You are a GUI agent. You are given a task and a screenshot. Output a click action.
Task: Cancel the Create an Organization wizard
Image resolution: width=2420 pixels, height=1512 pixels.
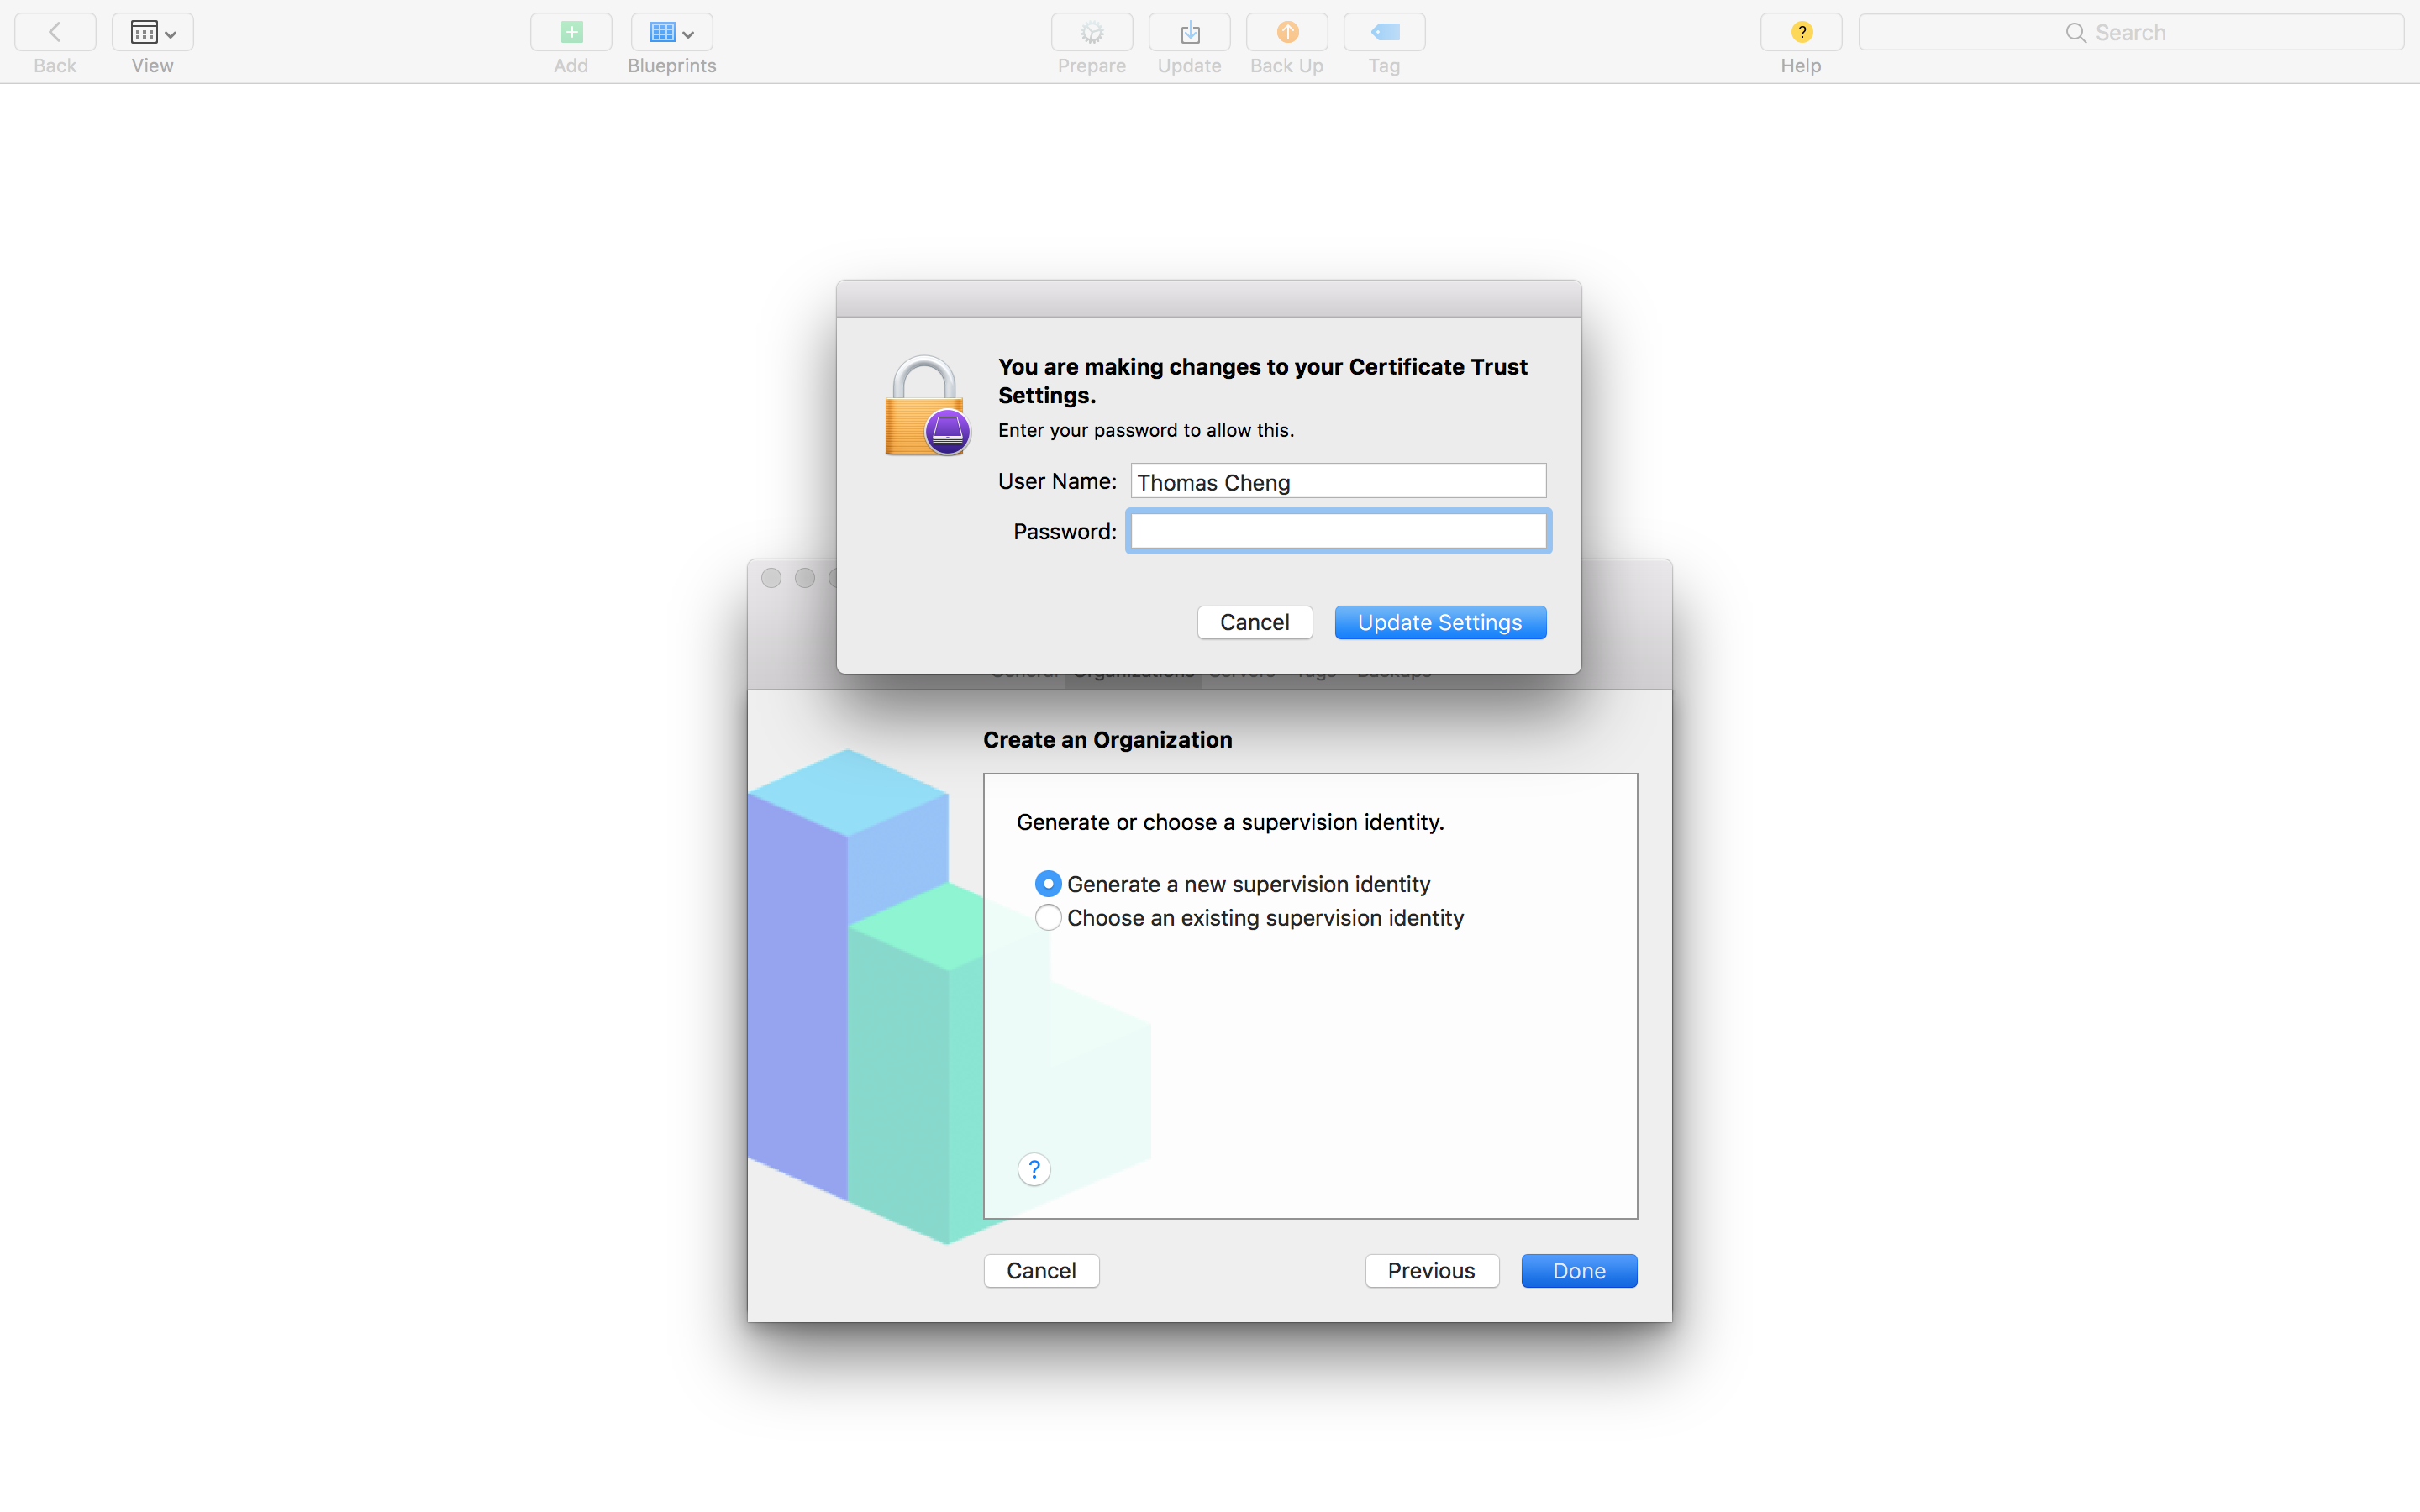(1041, 1270)
